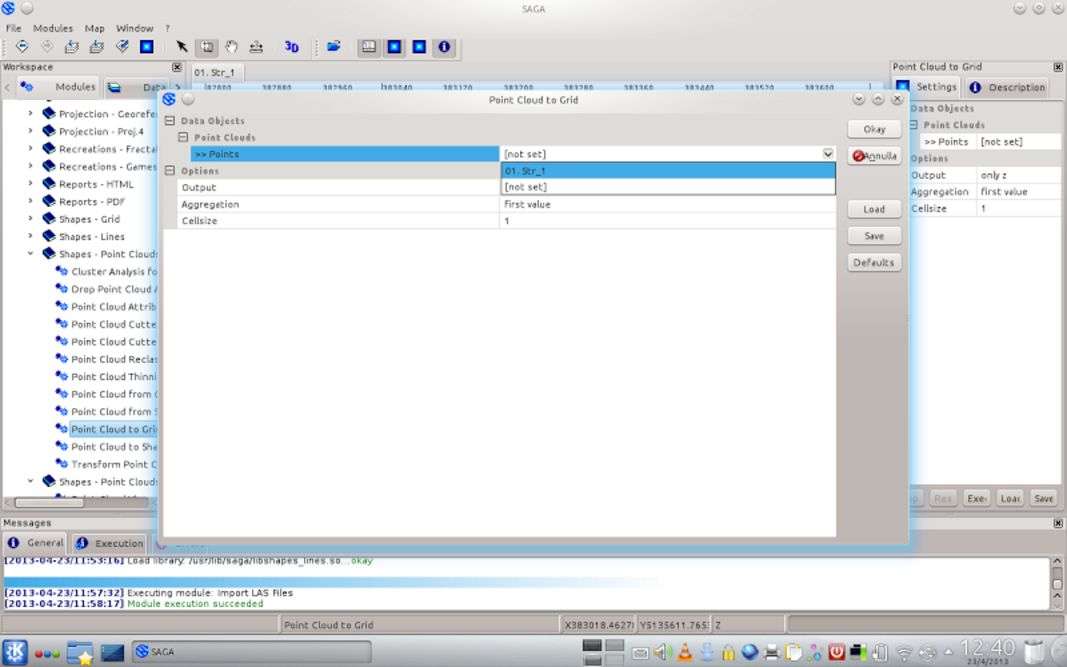The image size is (1067, 667).
Task: Click the open folder Load icon
Action: pos(334,47)
